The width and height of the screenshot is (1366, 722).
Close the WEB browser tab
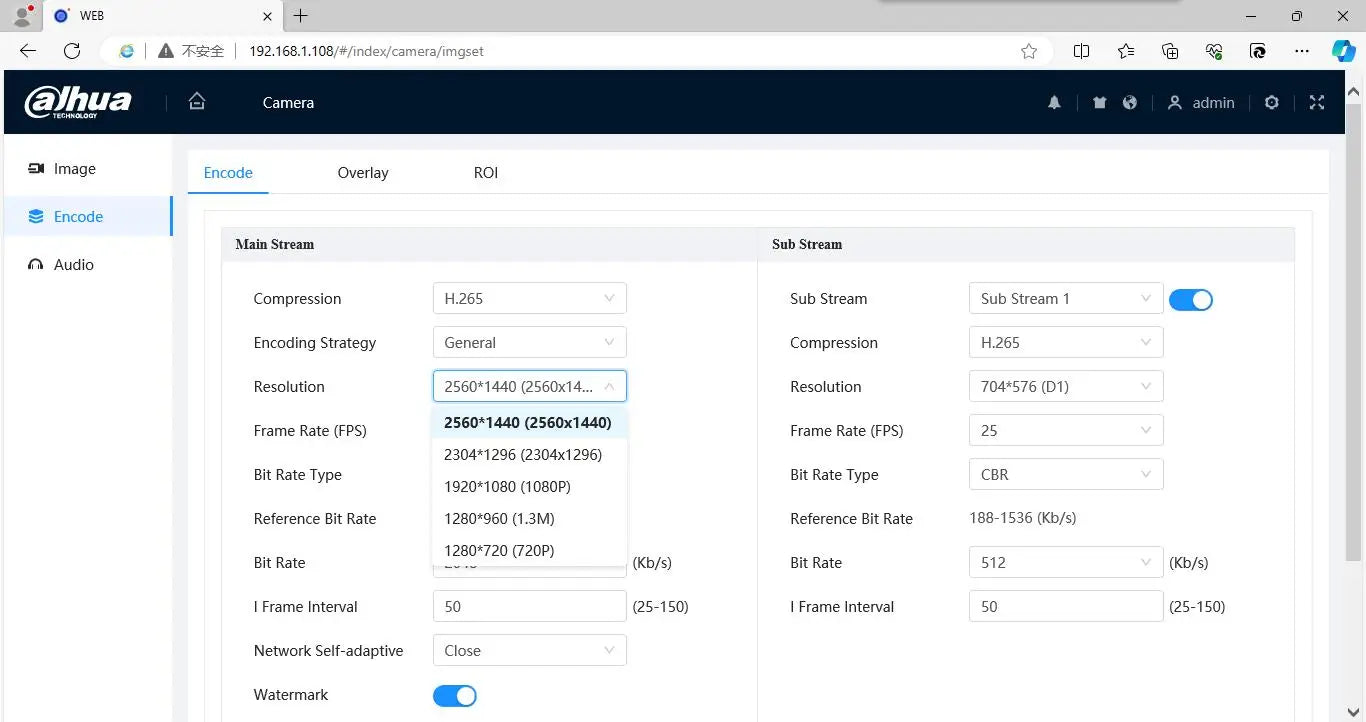coord(267,16)
